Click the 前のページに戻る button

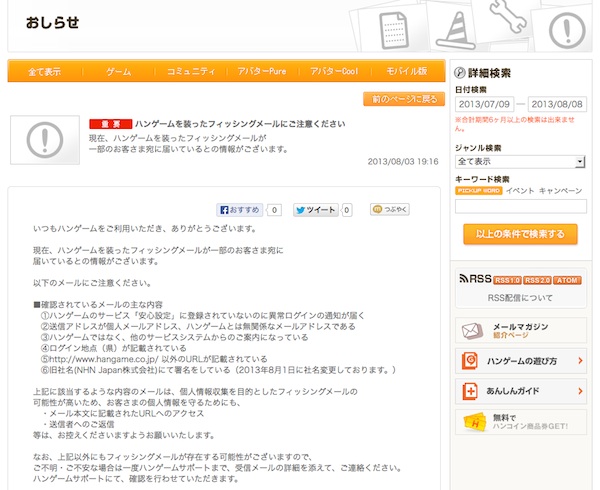(x=404, y=99)
